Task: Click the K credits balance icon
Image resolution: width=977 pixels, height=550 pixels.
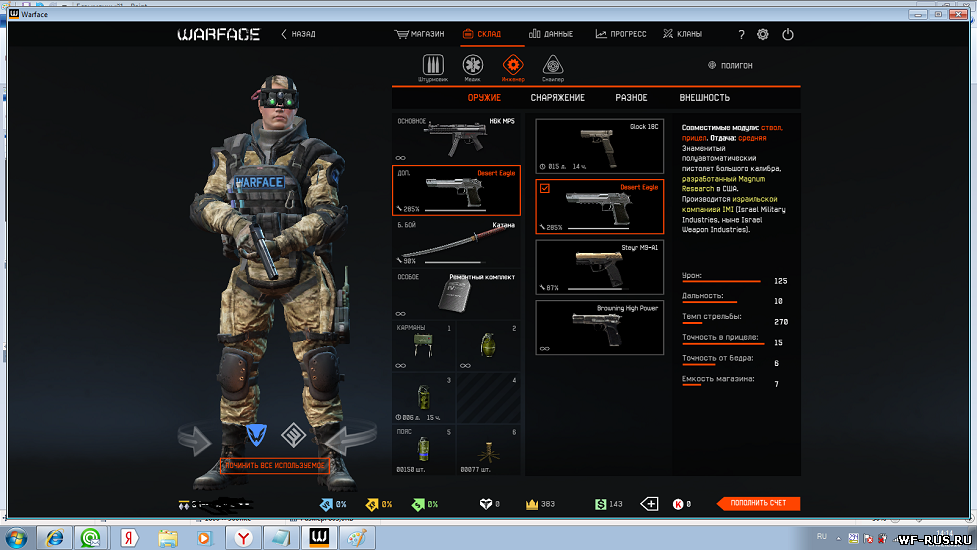Action: point(678,504)
